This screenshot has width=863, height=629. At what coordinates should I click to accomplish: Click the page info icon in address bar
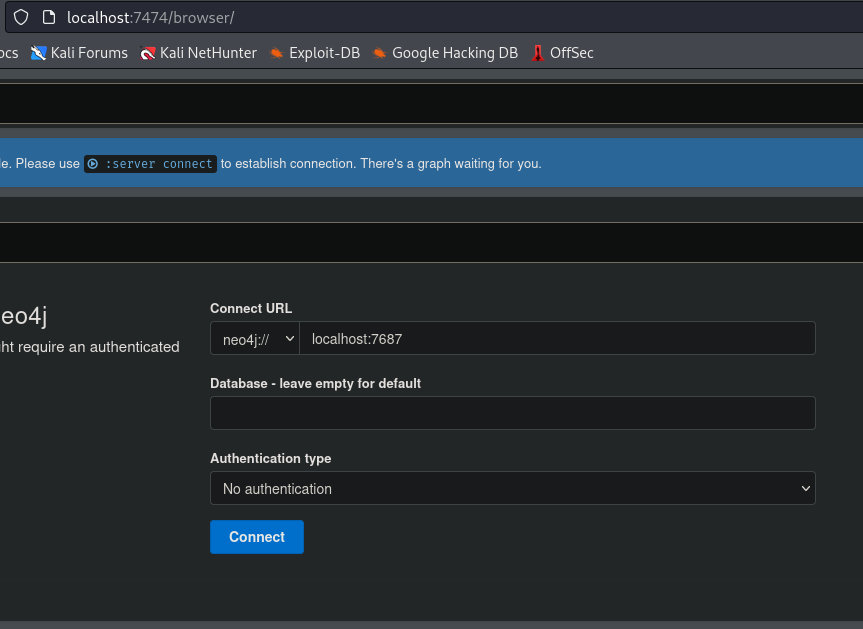tap(49, 18)
